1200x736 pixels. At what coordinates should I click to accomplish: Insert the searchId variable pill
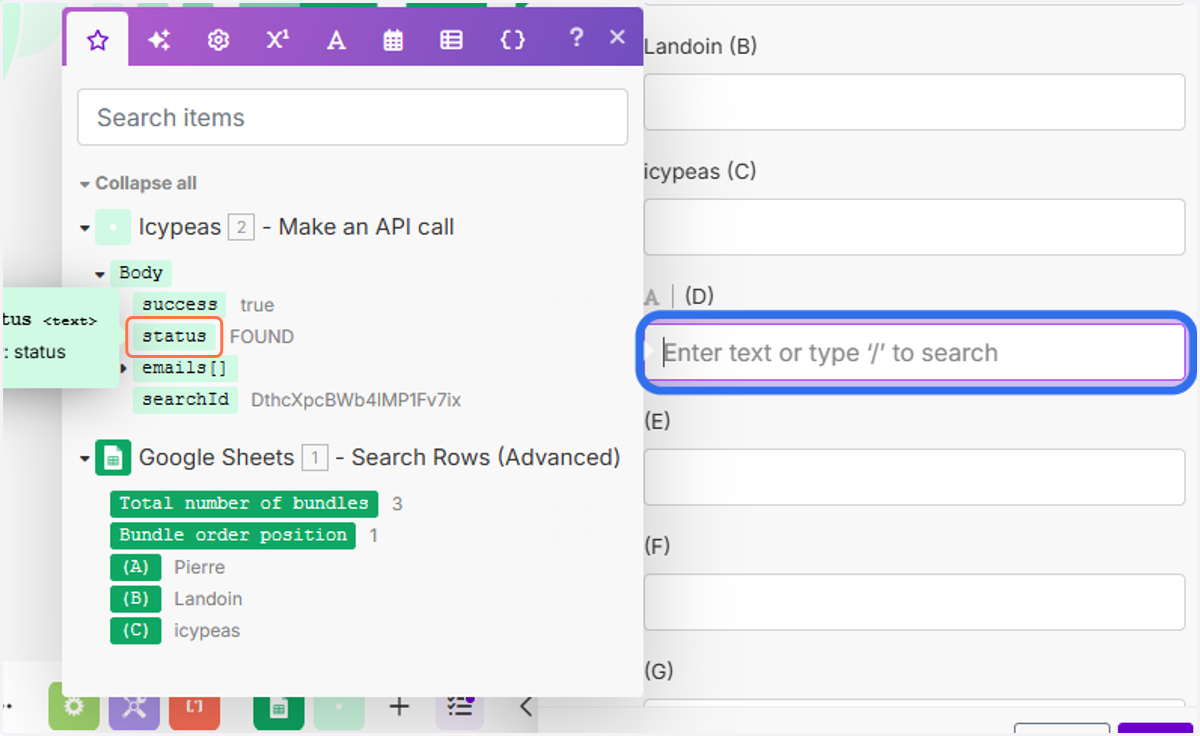point(185,400)
